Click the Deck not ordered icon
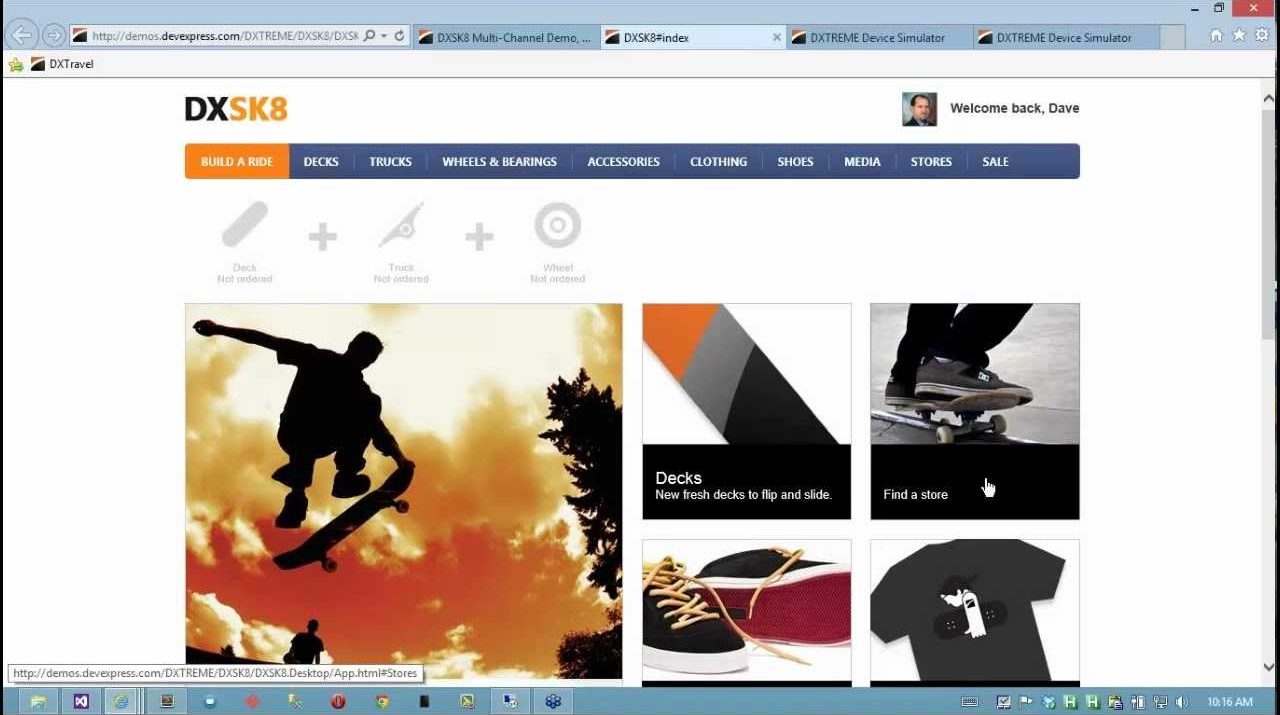The image size is (1280, 715). pyautogui.click(x=245, y=226)
